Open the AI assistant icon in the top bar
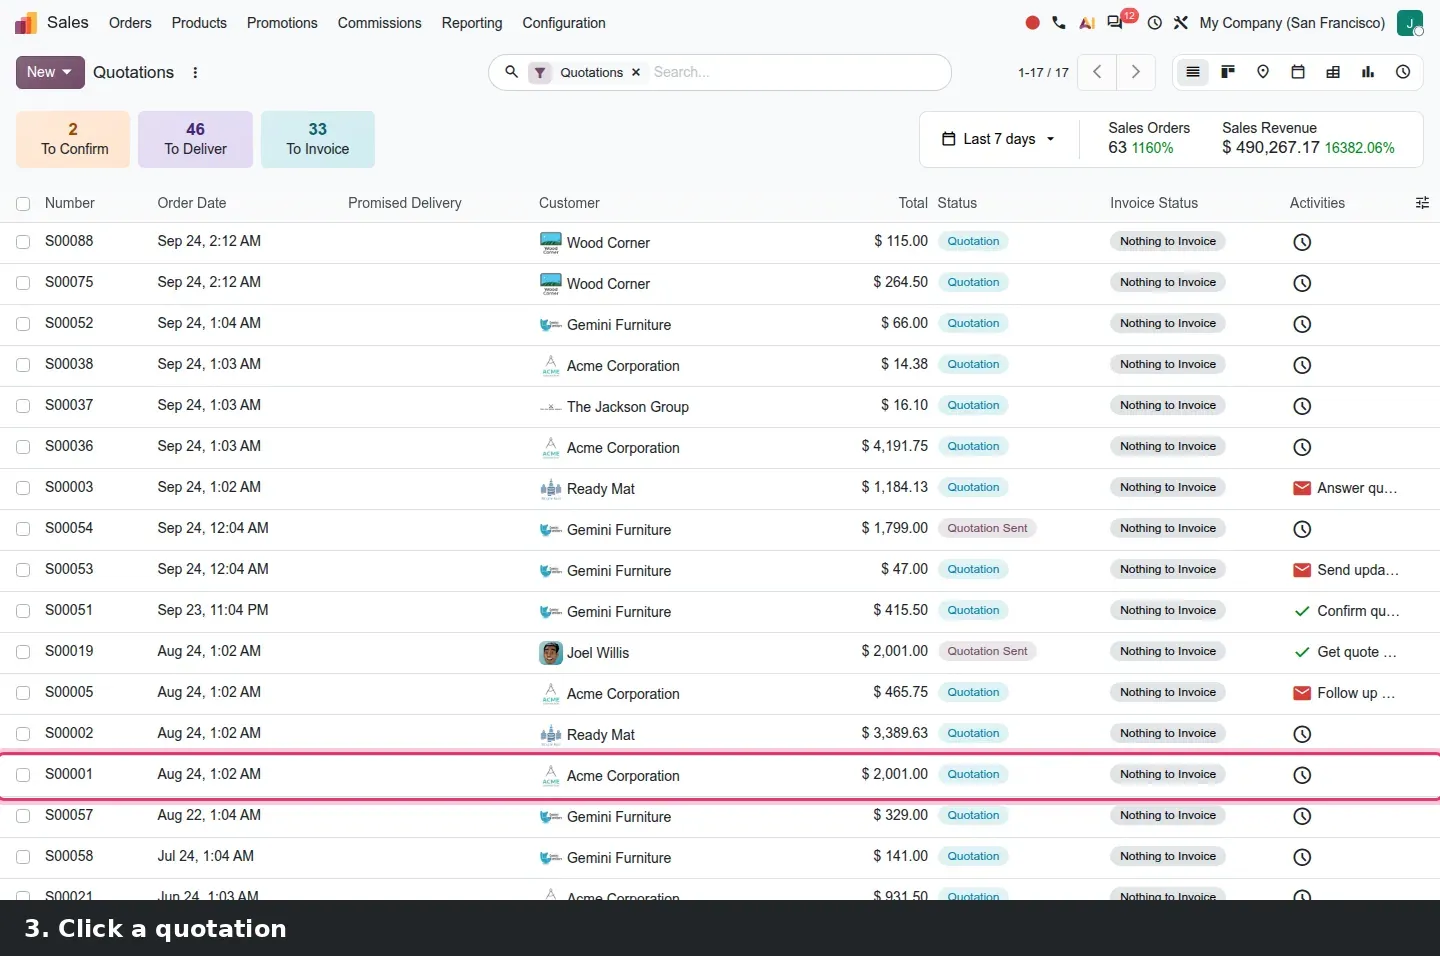Screen dimensions: 1440x956 click(x=1087, y=23)
